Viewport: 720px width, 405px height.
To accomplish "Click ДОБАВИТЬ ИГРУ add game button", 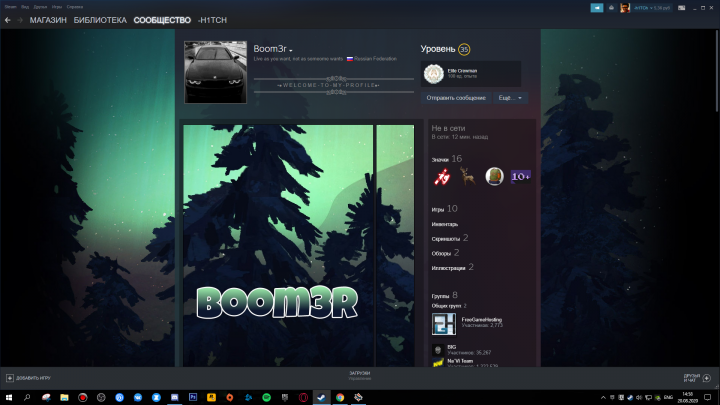I will pyautogui.click(x=28, y=378).
